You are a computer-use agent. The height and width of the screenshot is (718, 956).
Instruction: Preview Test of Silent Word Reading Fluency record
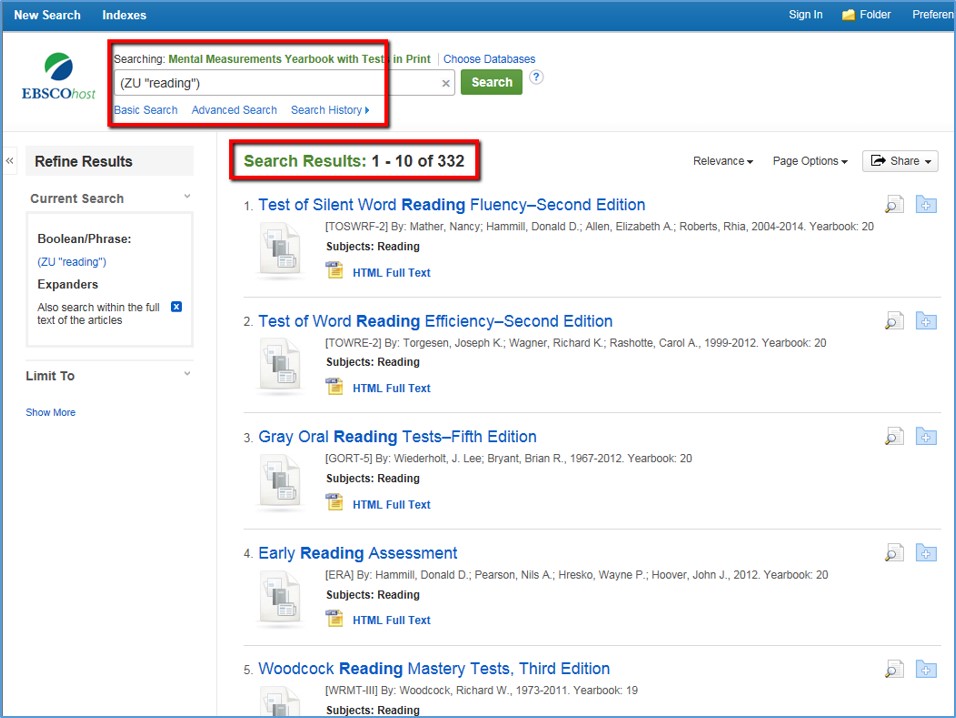tap(894, 205)
